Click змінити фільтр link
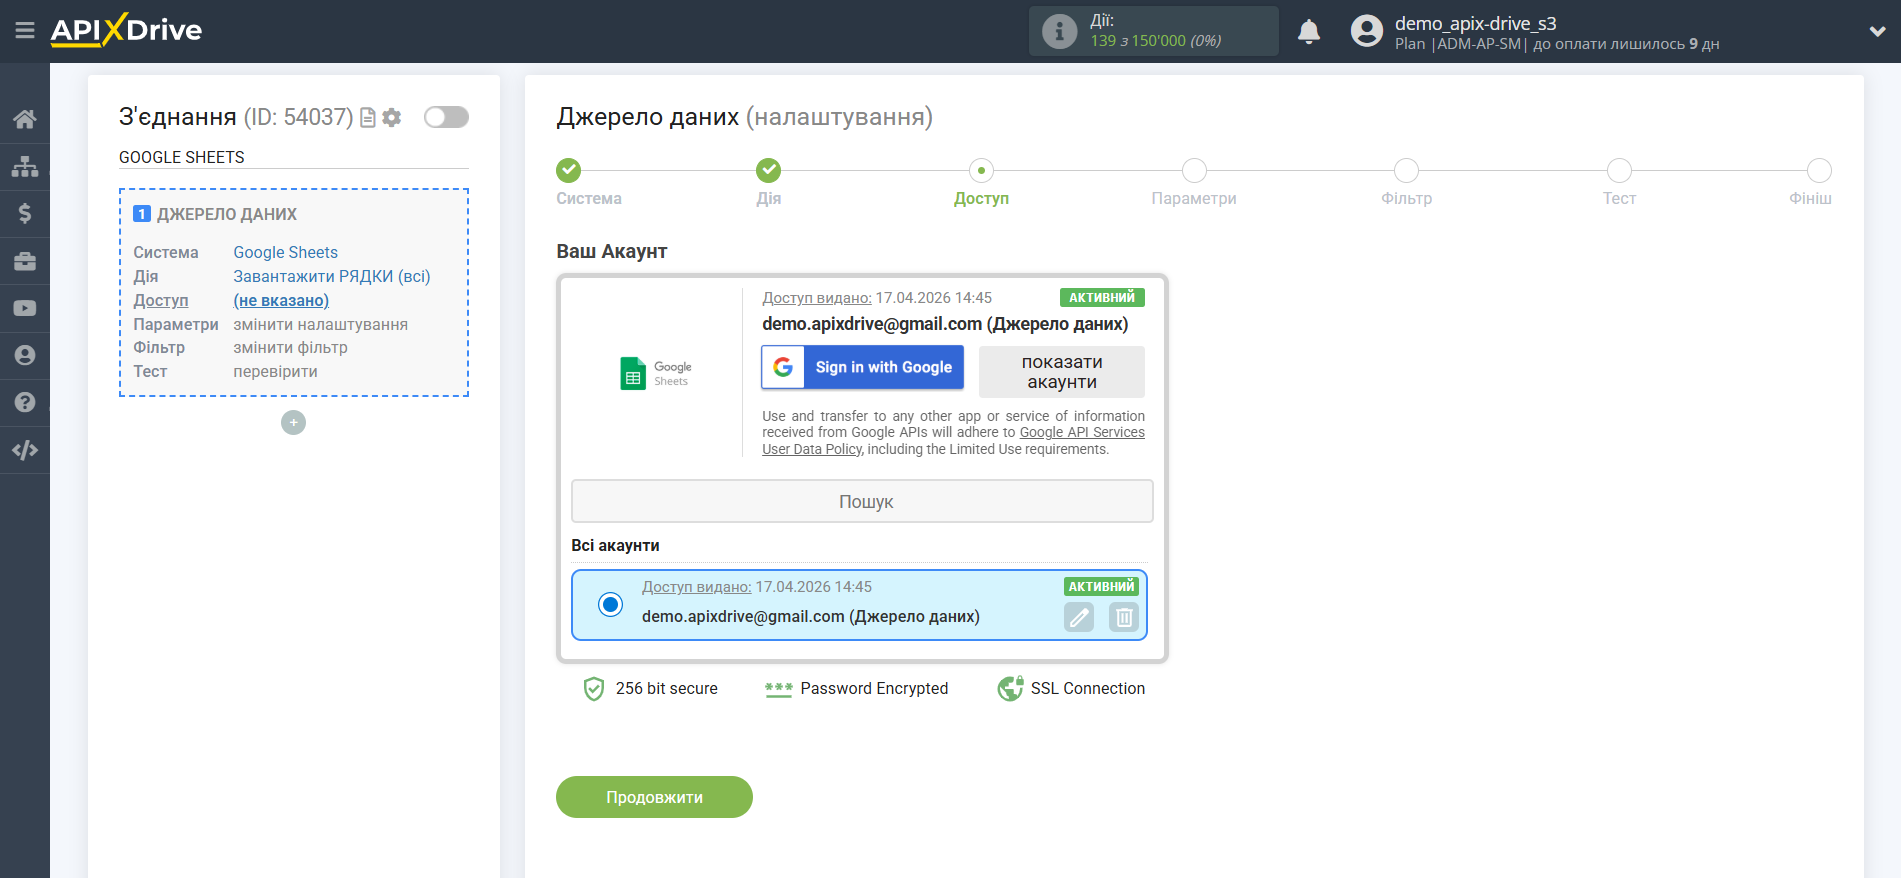 point(290,347)
